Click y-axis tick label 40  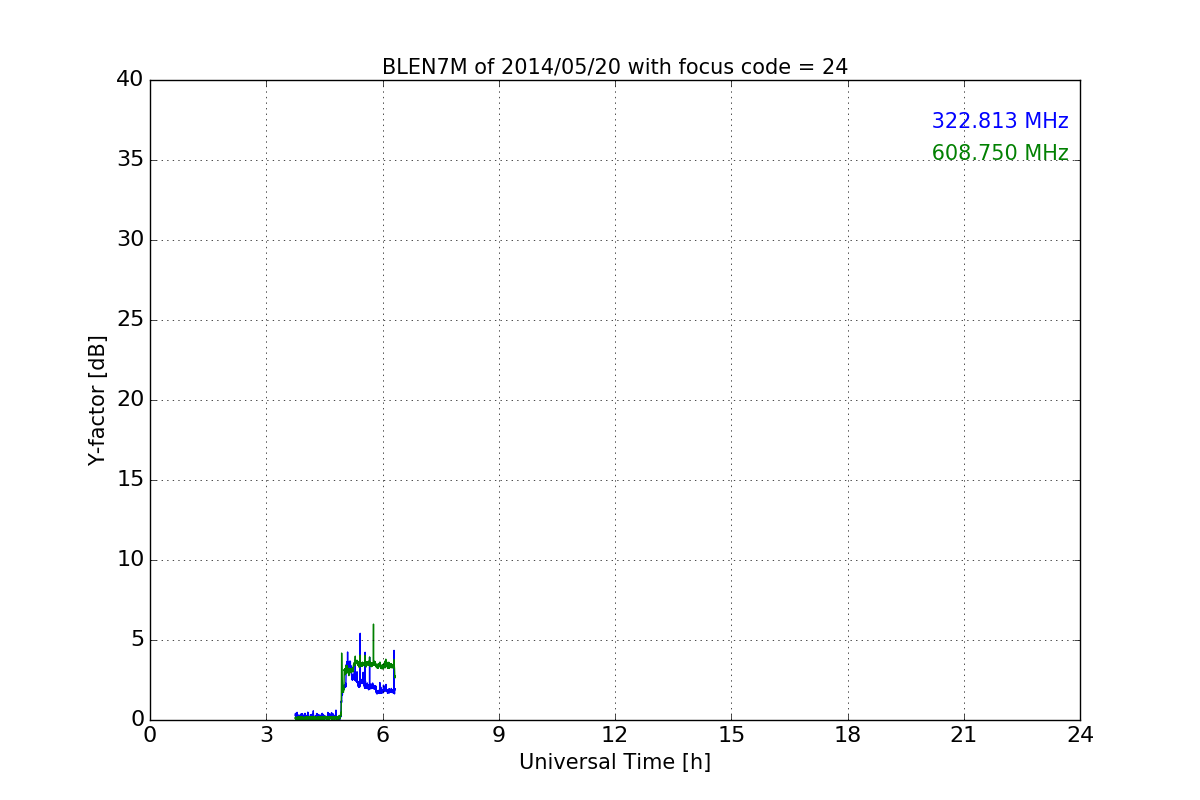coord(130,80)
